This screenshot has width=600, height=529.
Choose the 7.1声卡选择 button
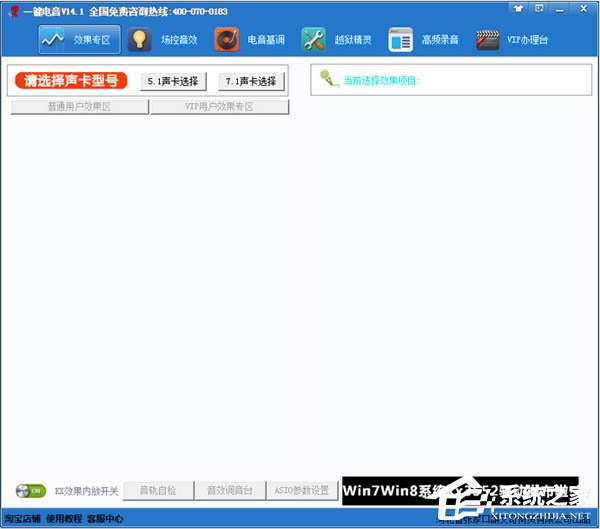click(251, 81)
